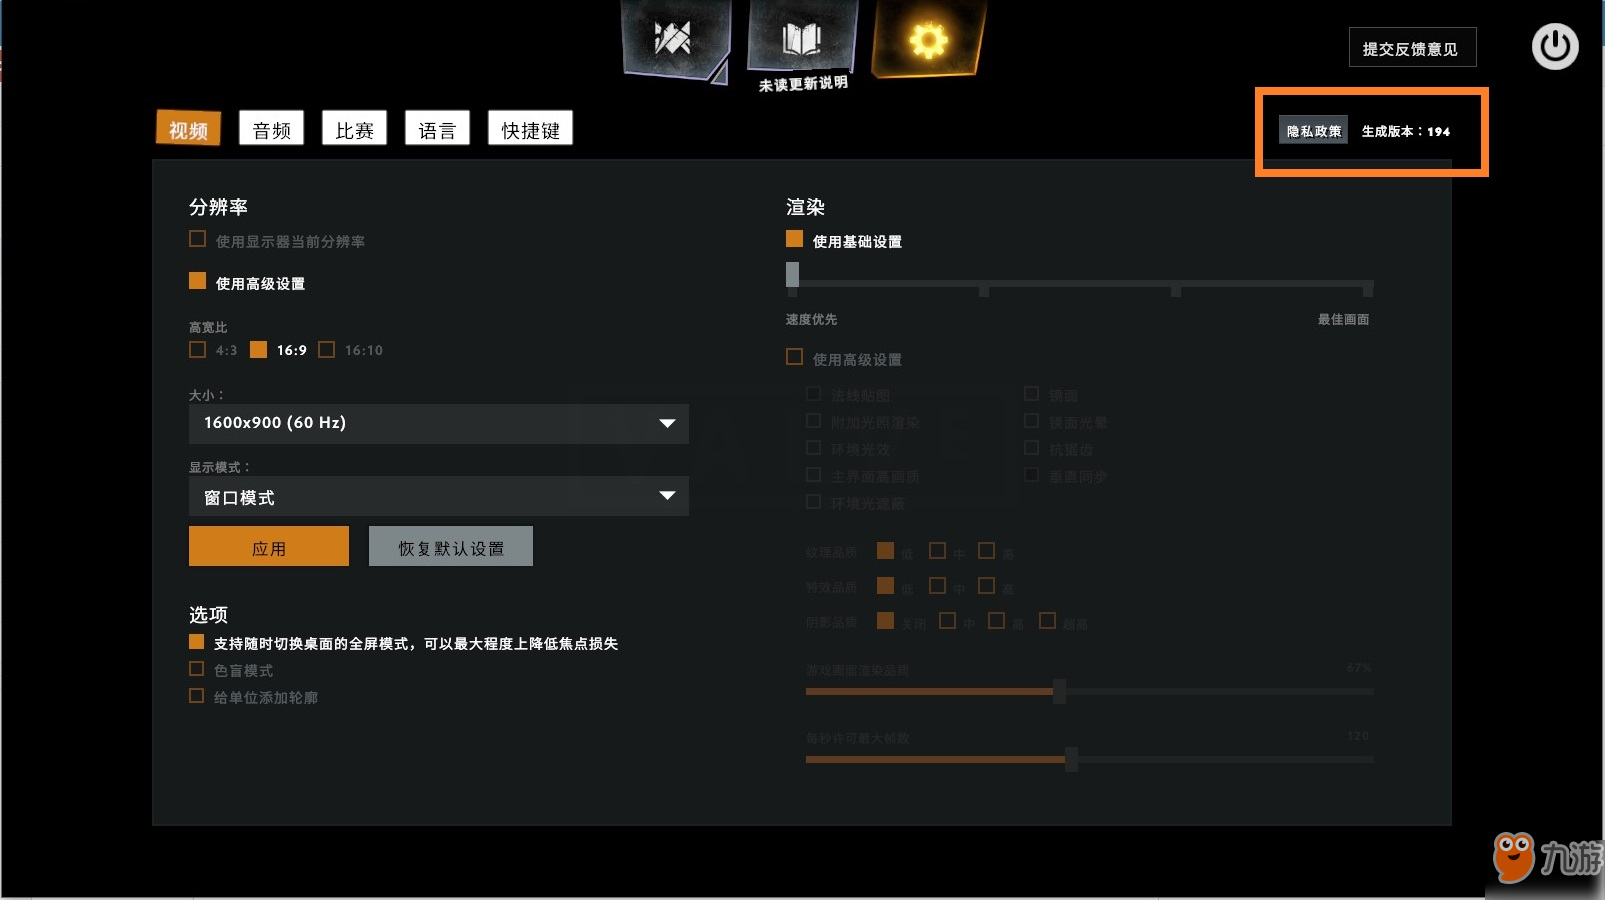Enable 垂直同步 checkbox

(x=1031, y=475)
